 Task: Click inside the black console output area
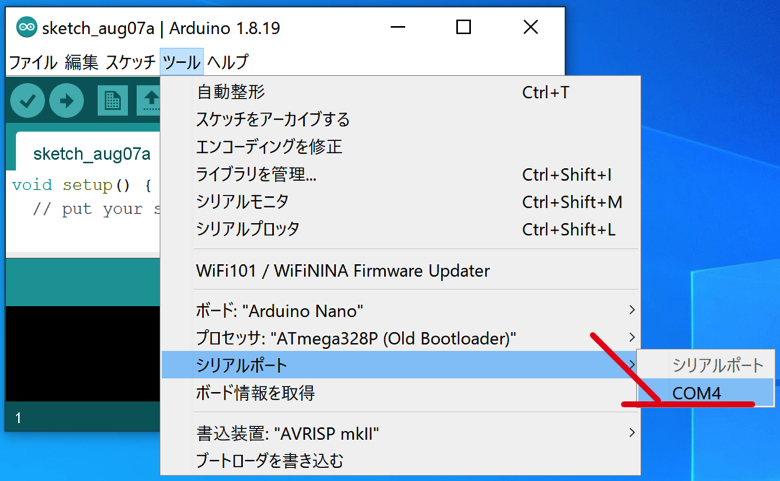[x=83, y=353]
